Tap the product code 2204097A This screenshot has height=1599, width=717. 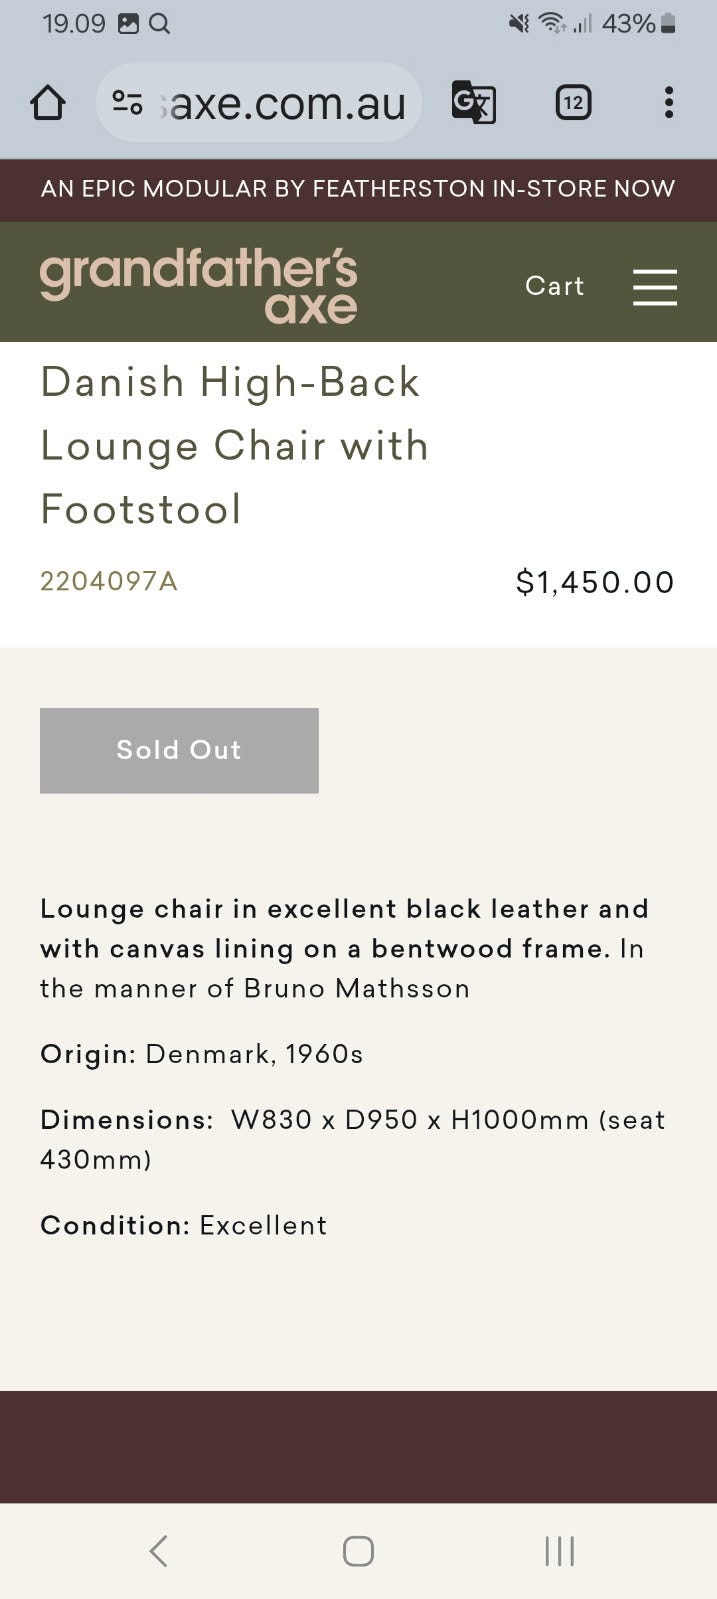tap(109, 581)
